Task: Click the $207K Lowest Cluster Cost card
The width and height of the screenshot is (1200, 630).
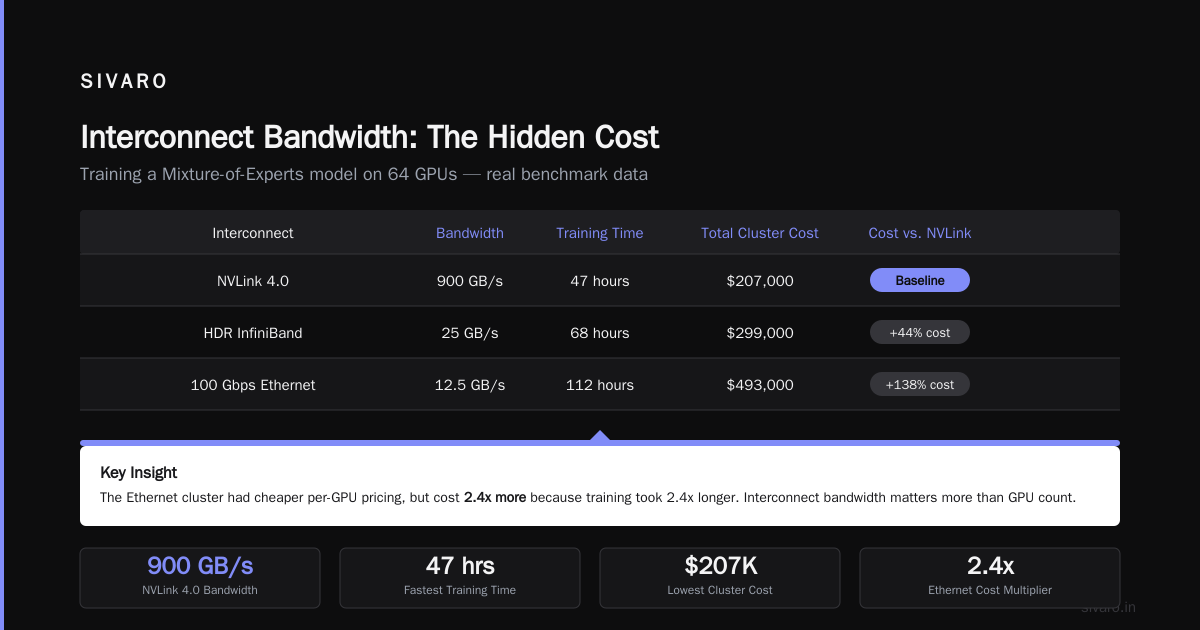Action: [x=720, y=578]
